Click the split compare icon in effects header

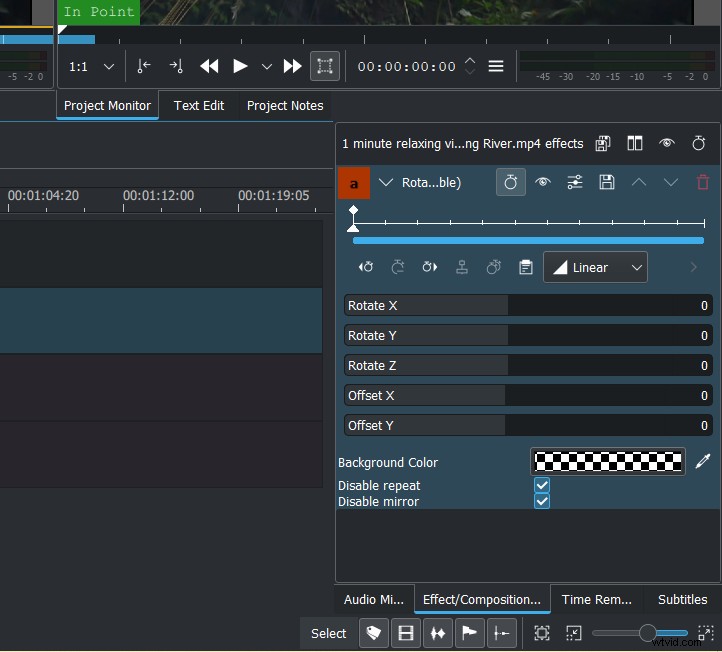pyautogui.click(x=635, y=143)
